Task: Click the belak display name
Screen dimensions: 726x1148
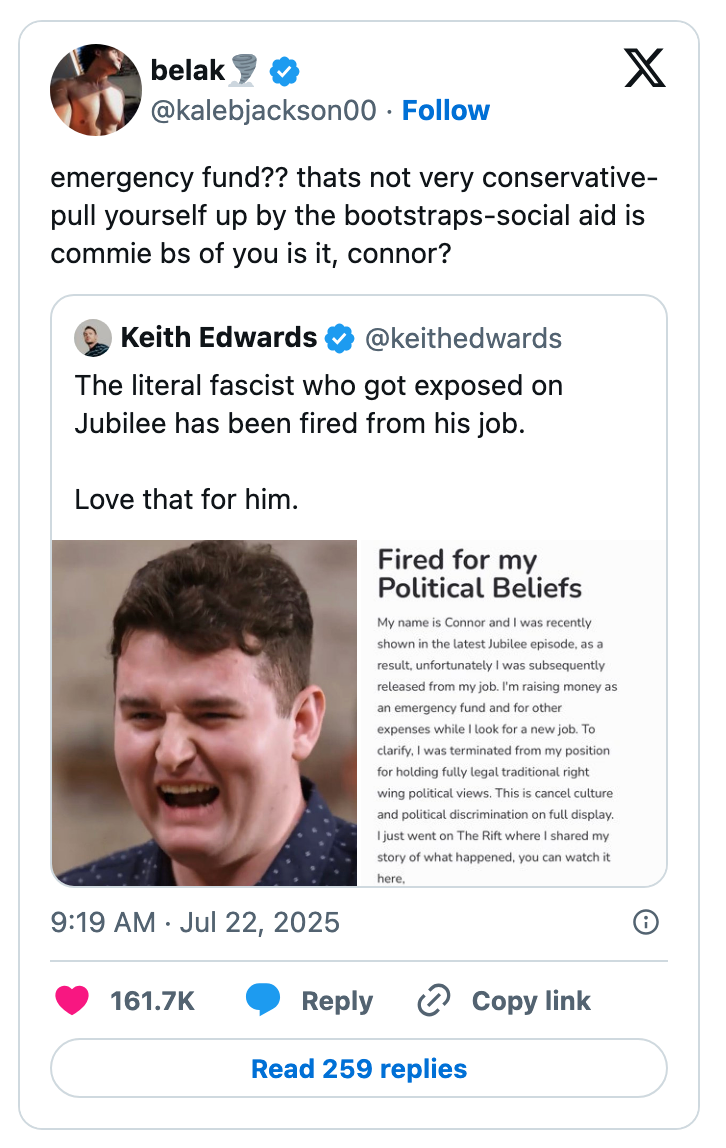Action: [x=188, y=71]
